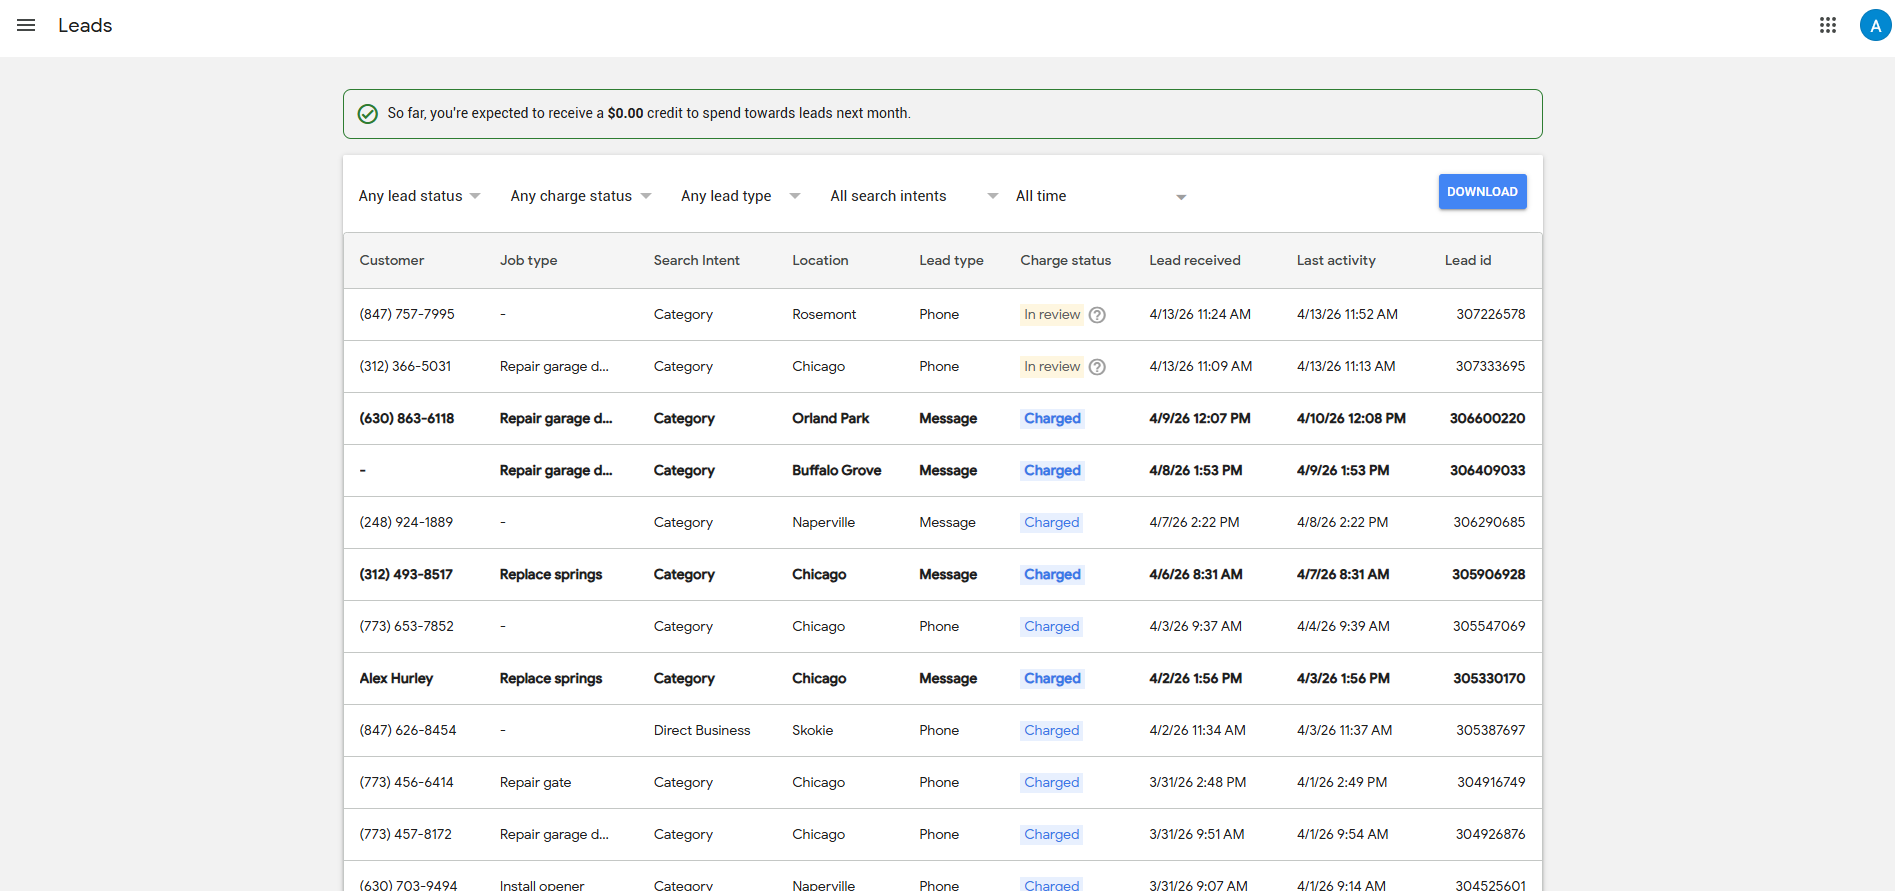Screen dimensions: 1895x891
Task: Open lead from (773) 456-6414
Action: pos(942,782)
